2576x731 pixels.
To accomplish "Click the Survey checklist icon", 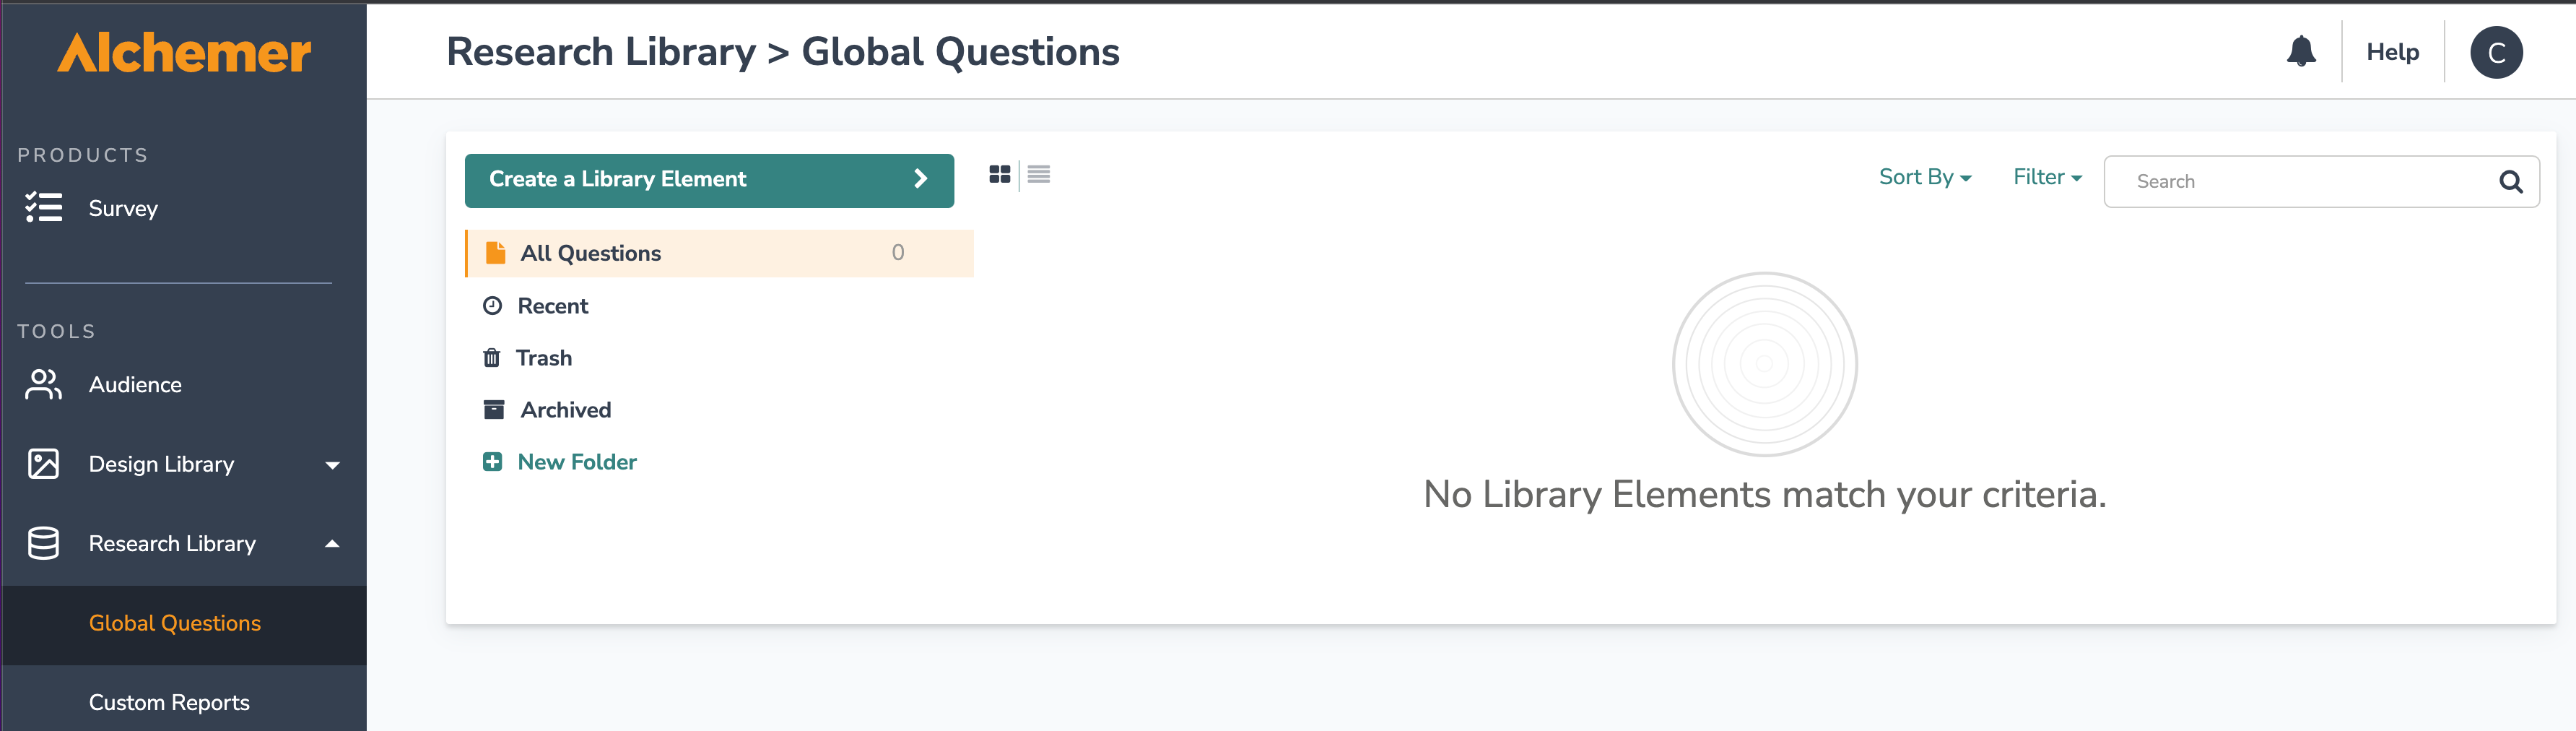I will (x=44, y=207).
